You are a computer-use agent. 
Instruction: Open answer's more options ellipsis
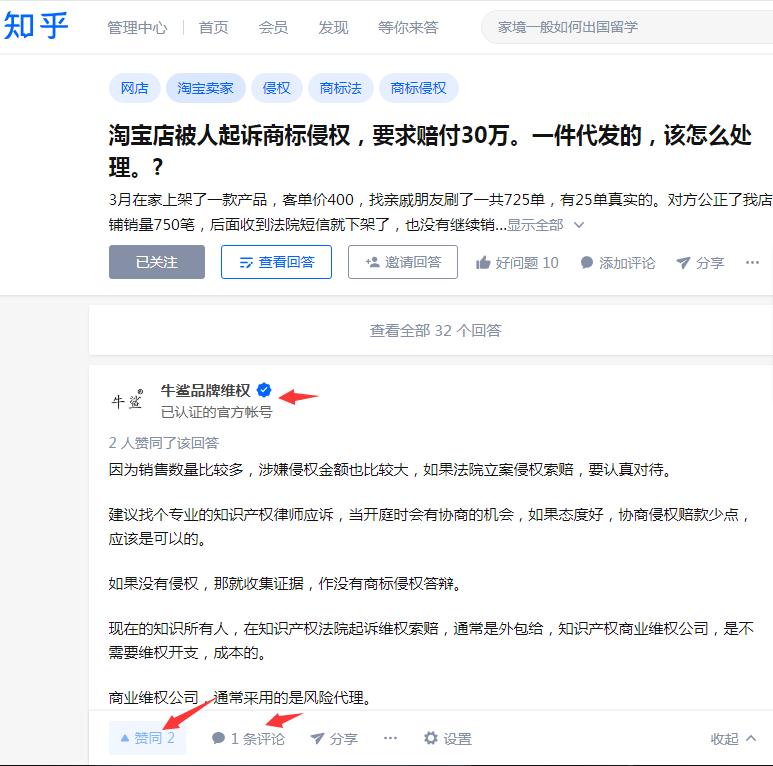(390, 738)
